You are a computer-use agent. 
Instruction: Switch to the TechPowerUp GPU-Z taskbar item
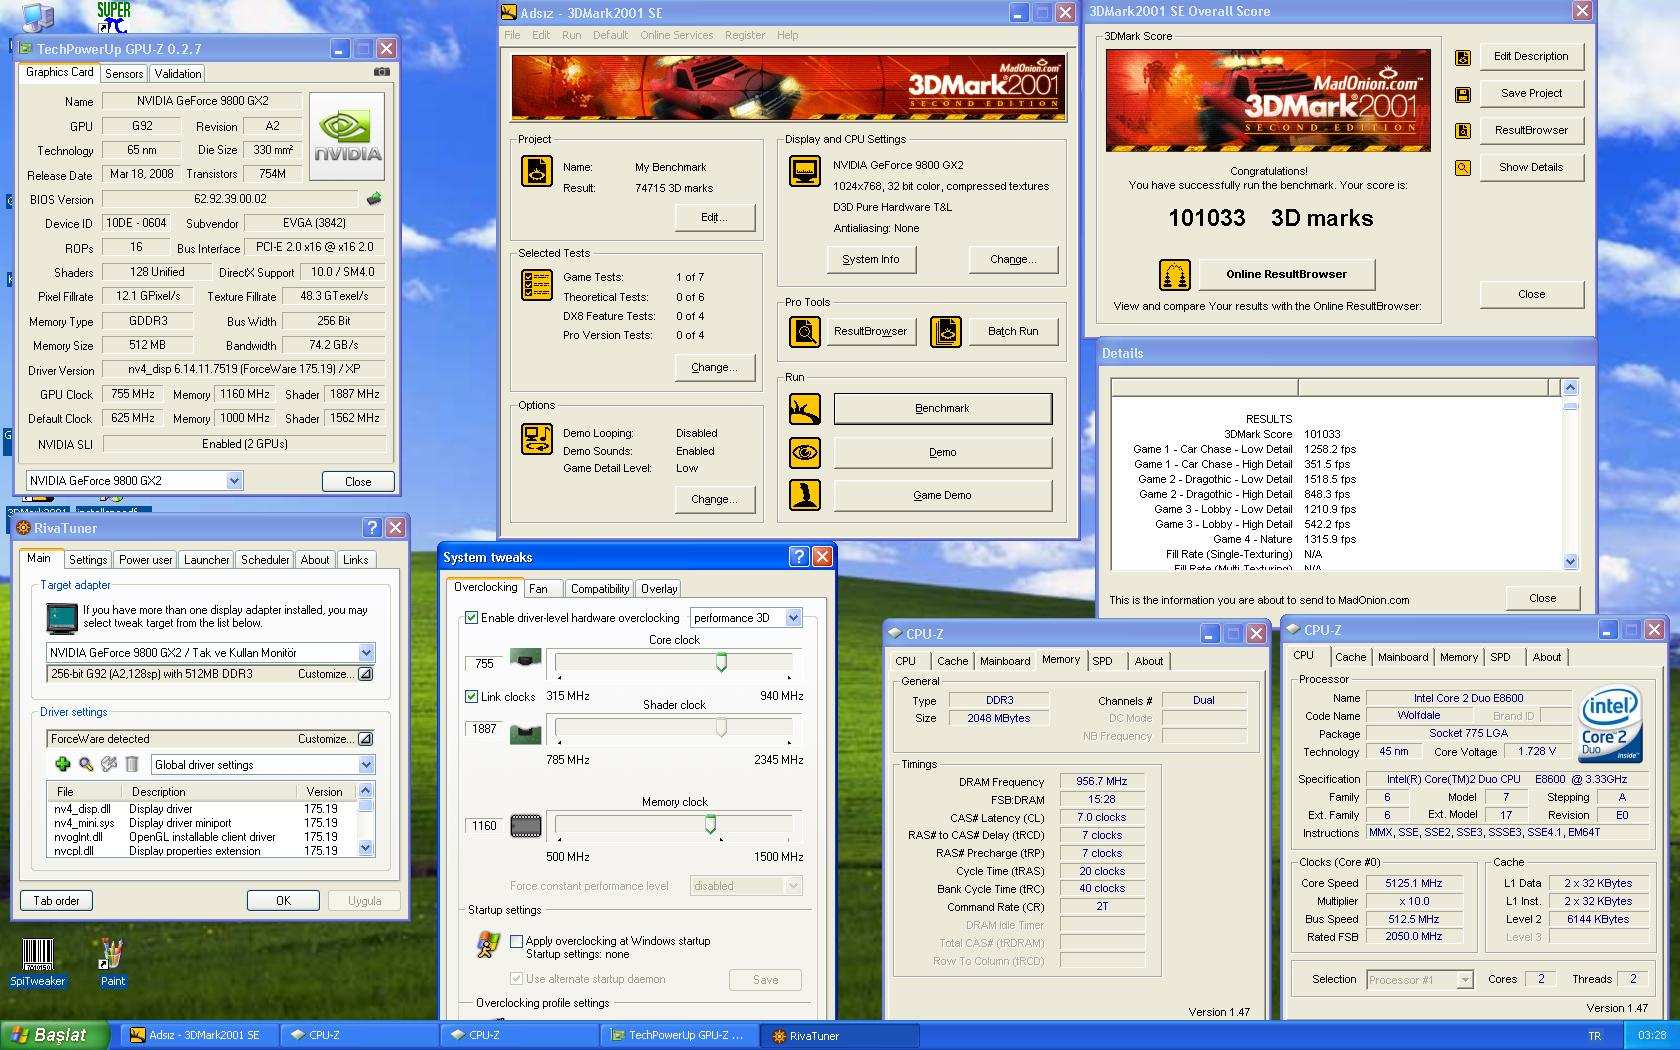point(681,1035)
